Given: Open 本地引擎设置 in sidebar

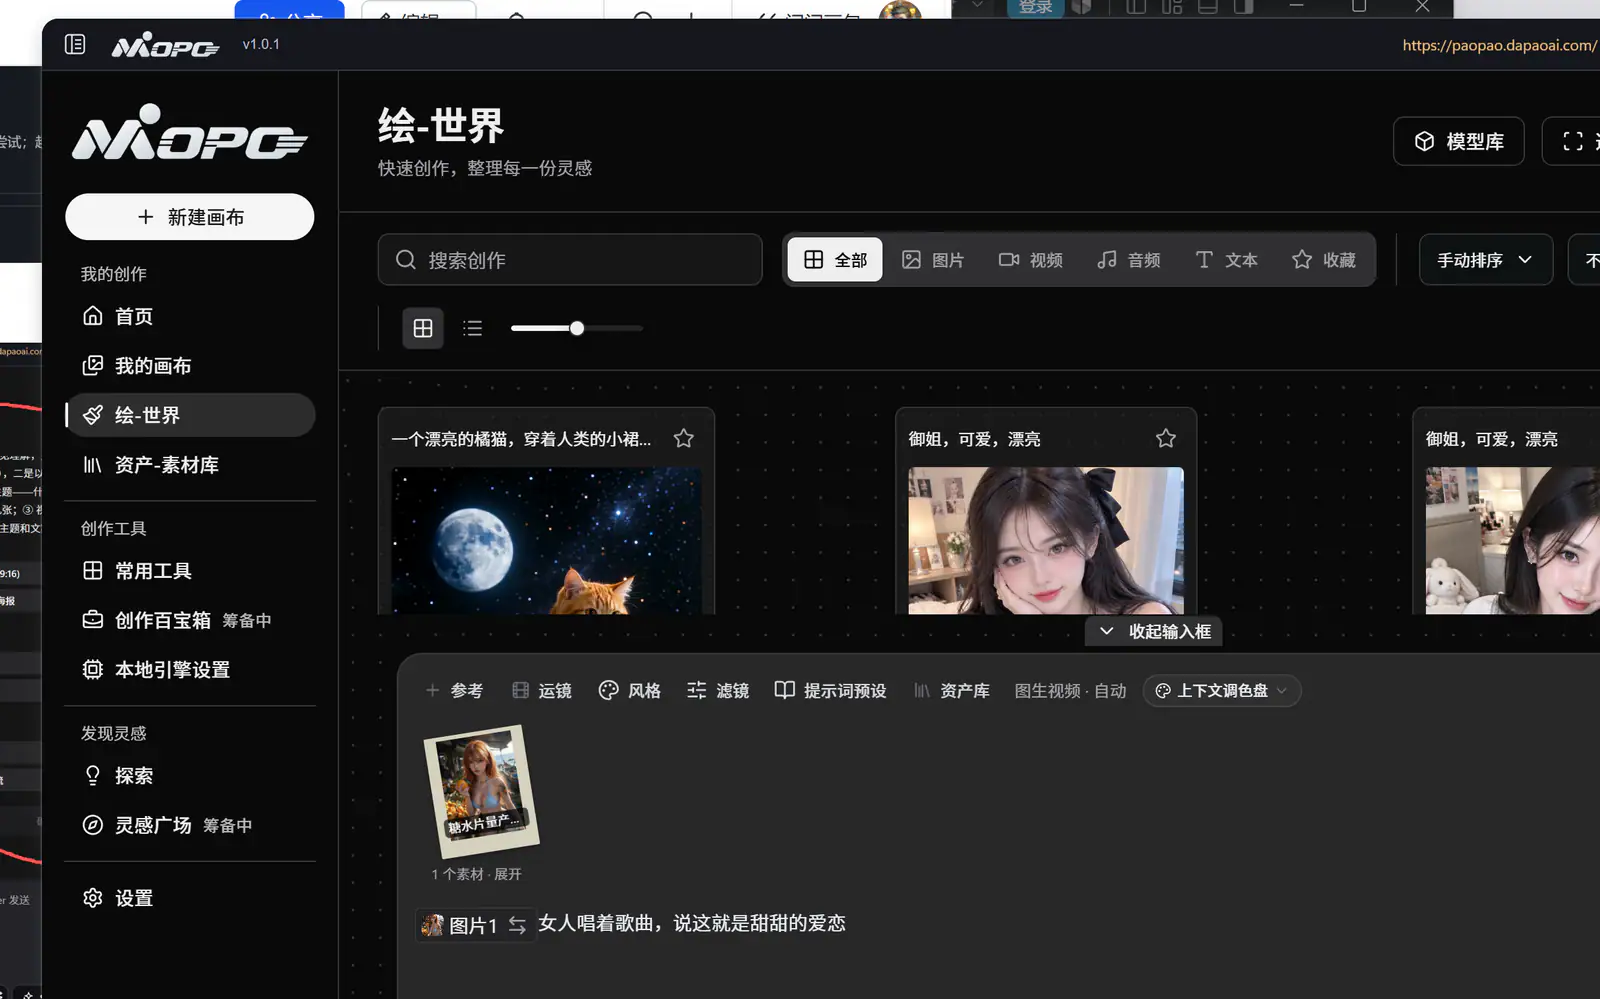Looking at the screenshot, I should [190, 670].
